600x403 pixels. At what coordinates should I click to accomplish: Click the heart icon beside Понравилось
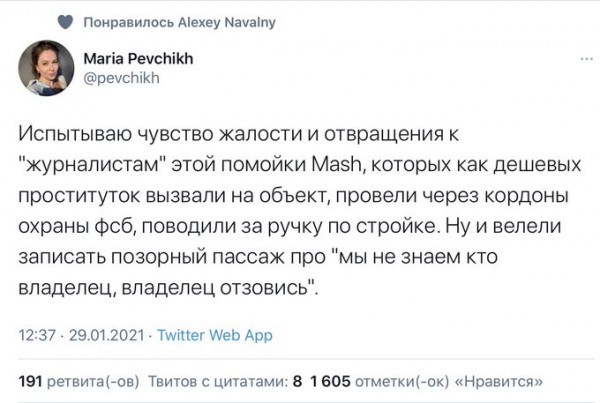[x=65, y=22]
